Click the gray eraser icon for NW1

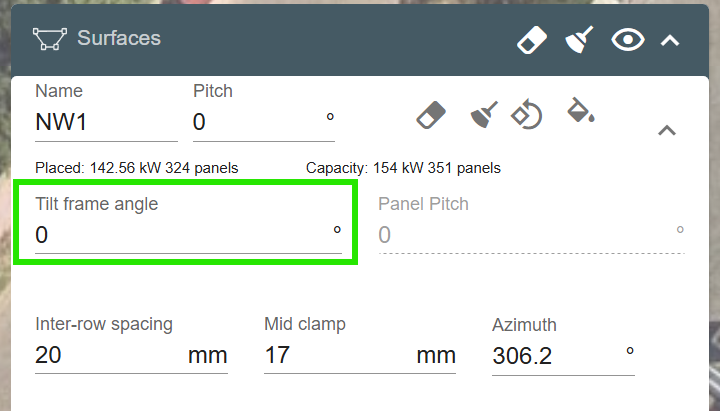430,115
